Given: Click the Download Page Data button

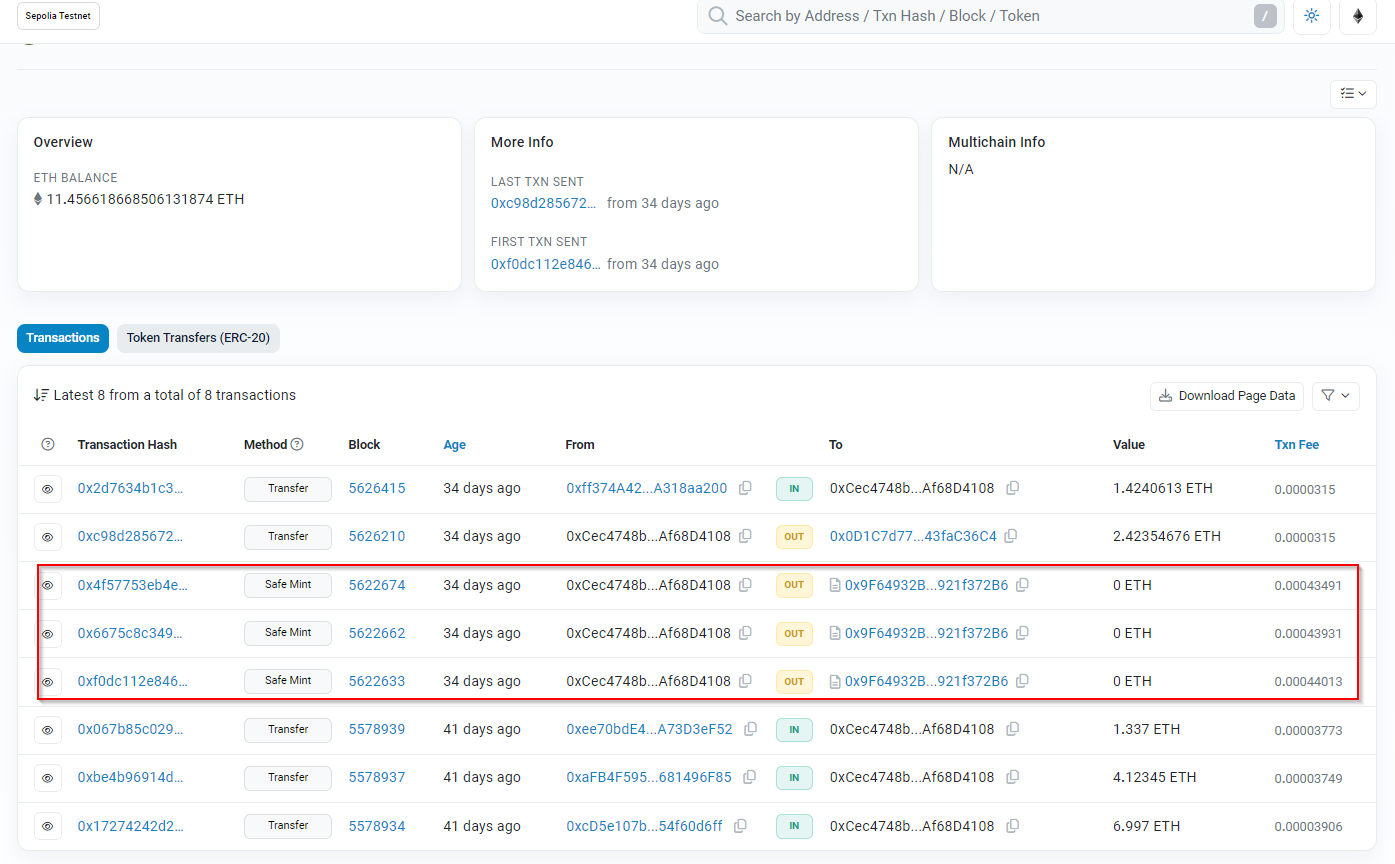Looking at the screenshot, I should tap(1226, 396).
